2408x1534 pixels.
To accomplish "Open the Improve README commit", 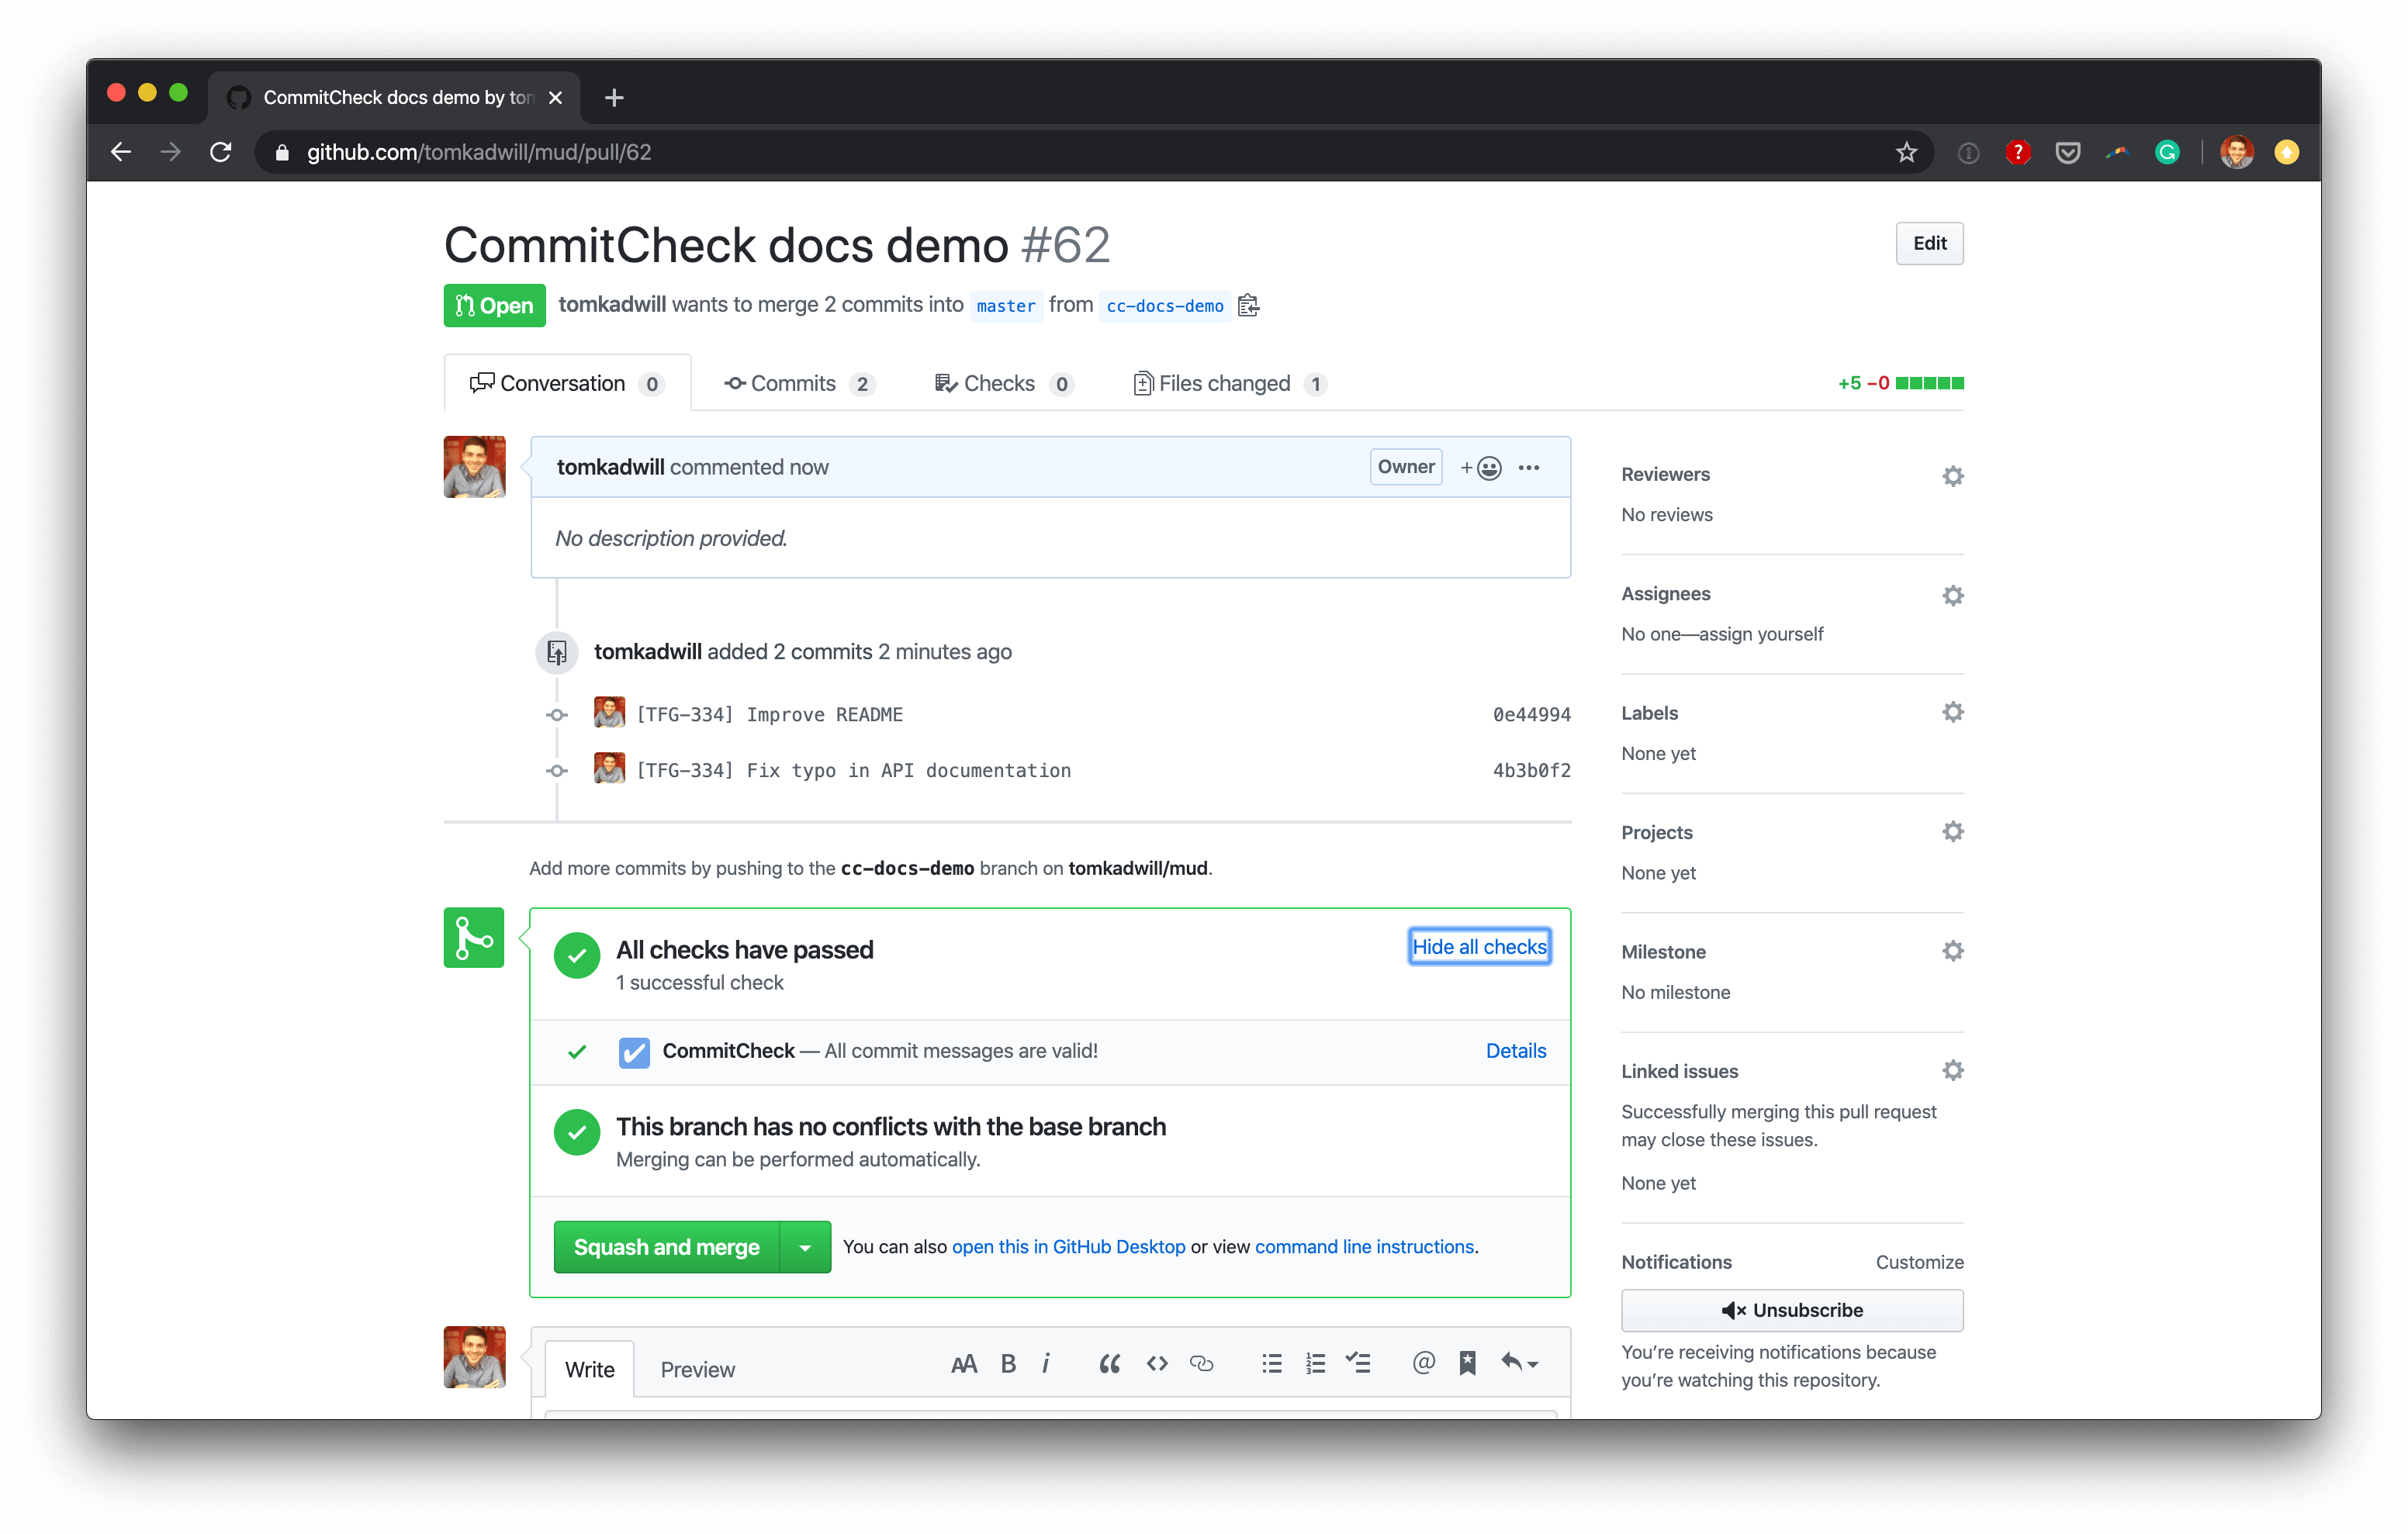I will (x=770, y=714).
